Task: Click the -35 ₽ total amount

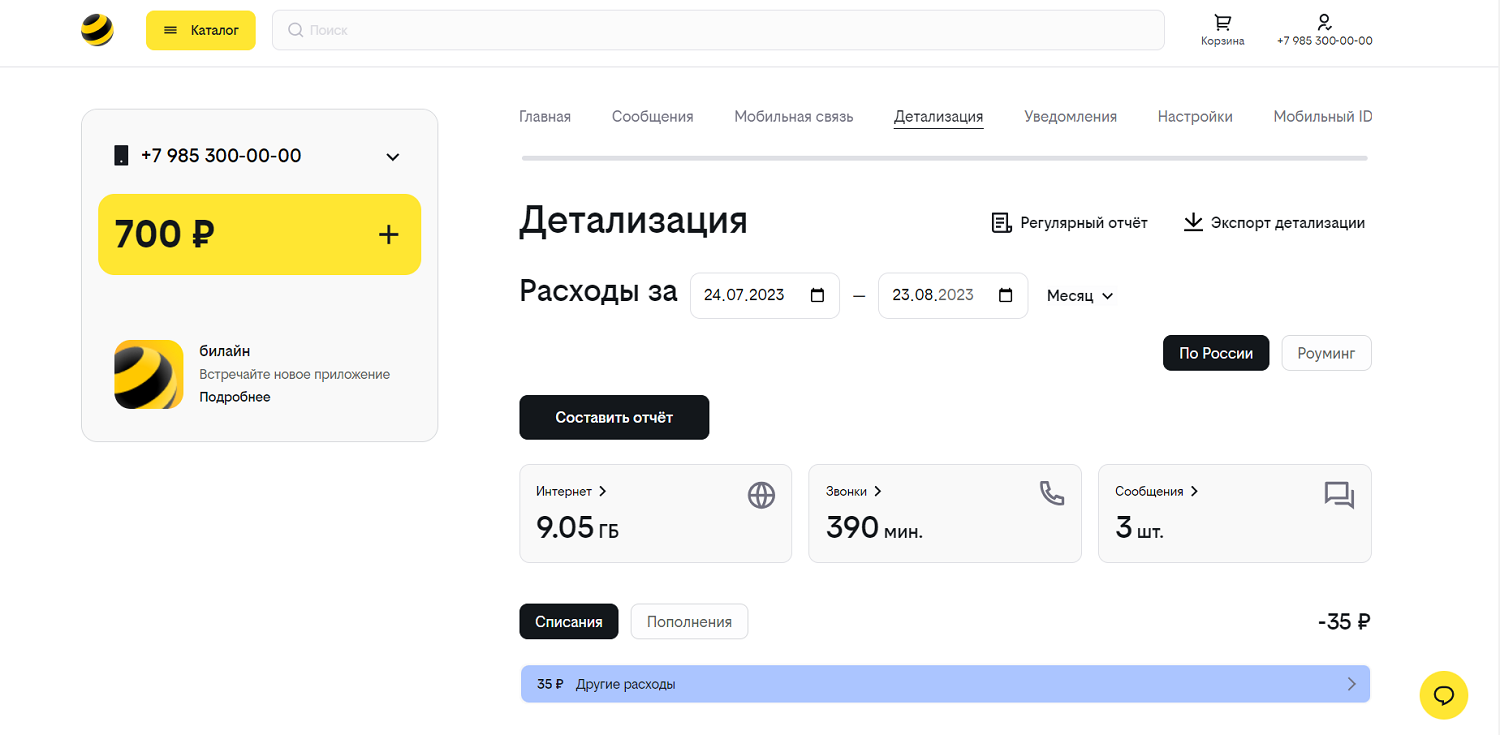Action: (1344, 622)
